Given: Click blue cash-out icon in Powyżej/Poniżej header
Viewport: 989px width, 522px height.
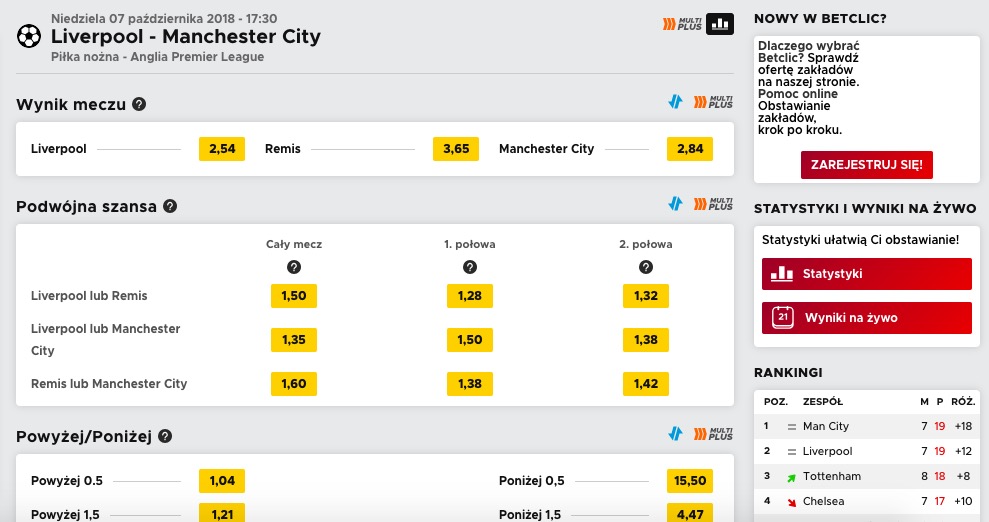Looking at the screenshot, I should click(x=676, y=433).
